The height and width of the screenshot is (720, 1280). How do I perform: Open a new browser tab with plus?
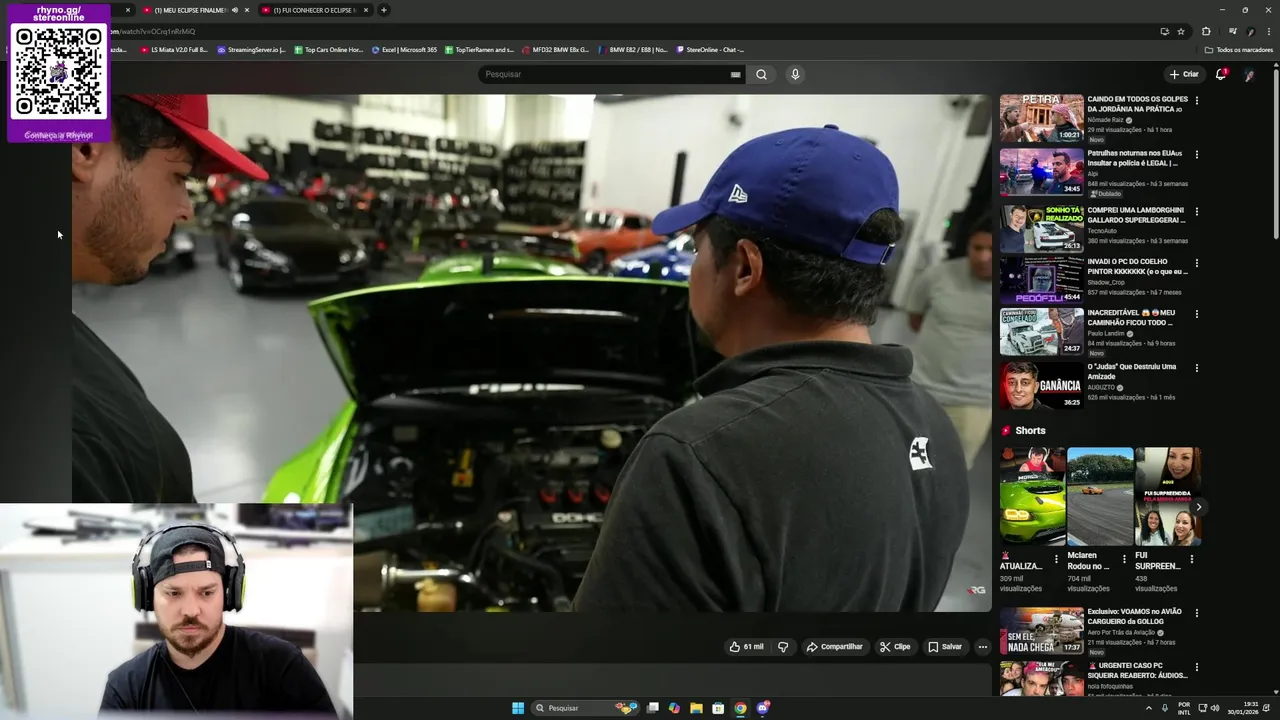coord(384,10)
